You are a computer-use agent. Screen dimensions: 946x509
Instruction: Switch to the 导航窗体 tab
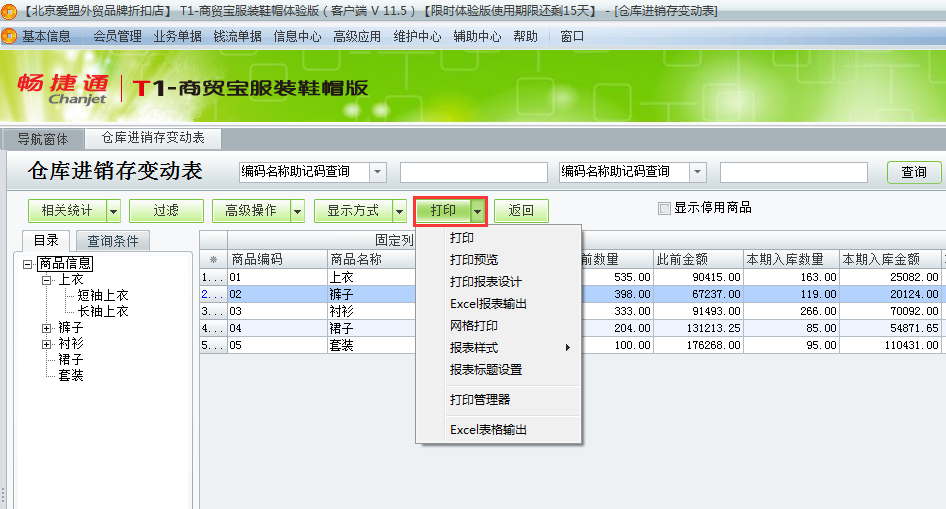point(43,139)
